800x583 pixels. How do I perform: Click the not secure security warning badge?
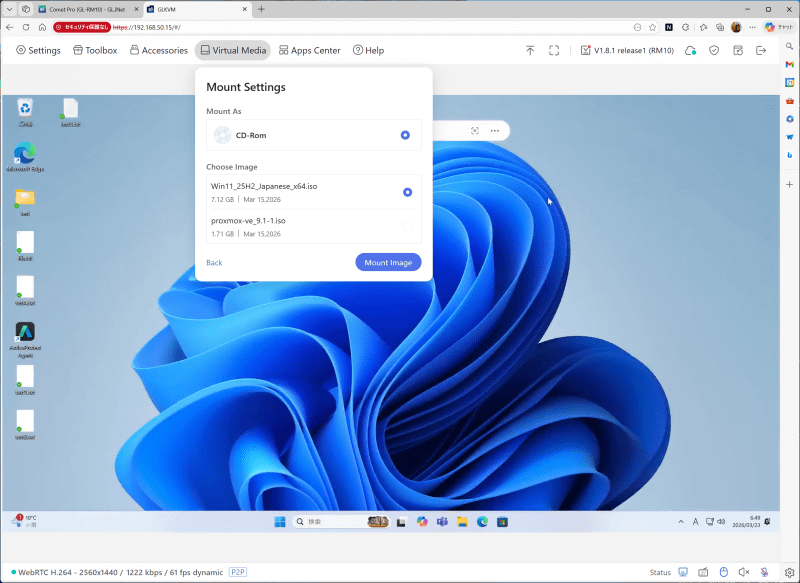82,28
